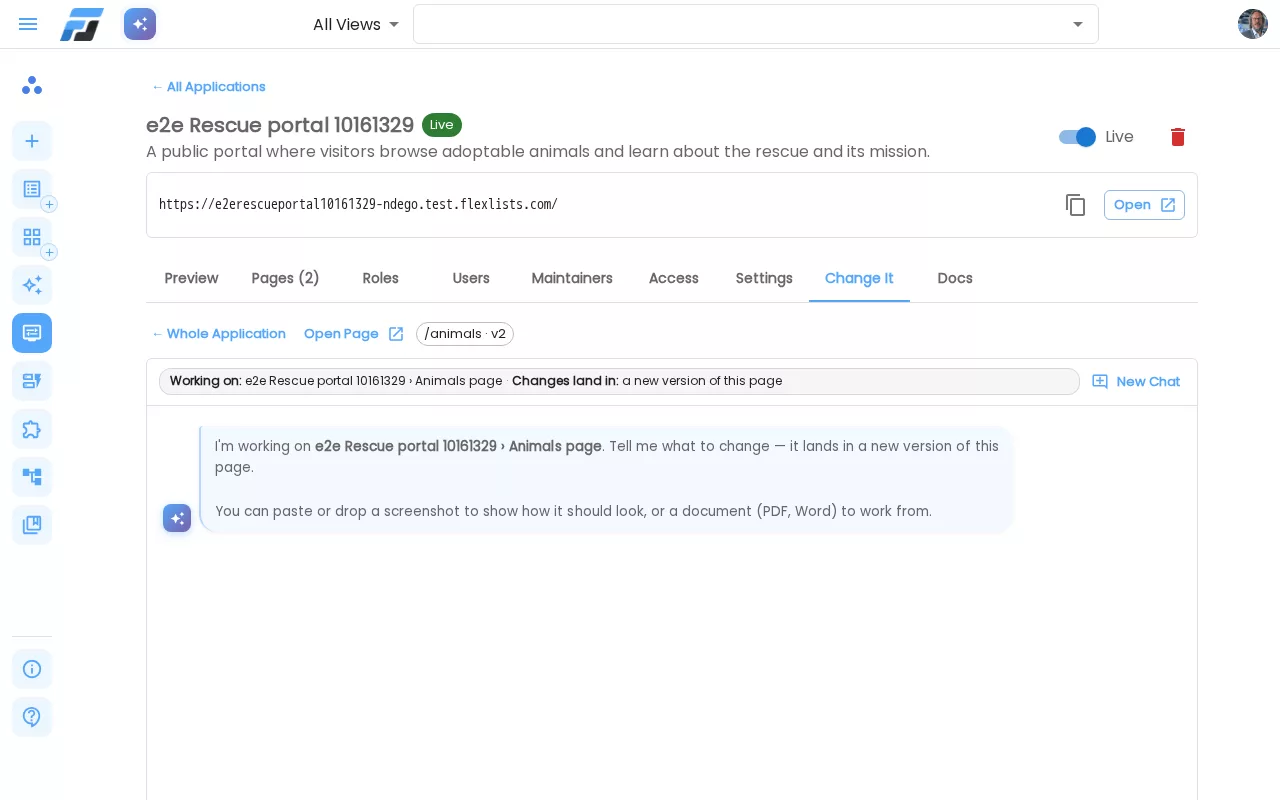Click the /animals · v2 chip
Viewport: 1280px width, 800px height.
465,334
